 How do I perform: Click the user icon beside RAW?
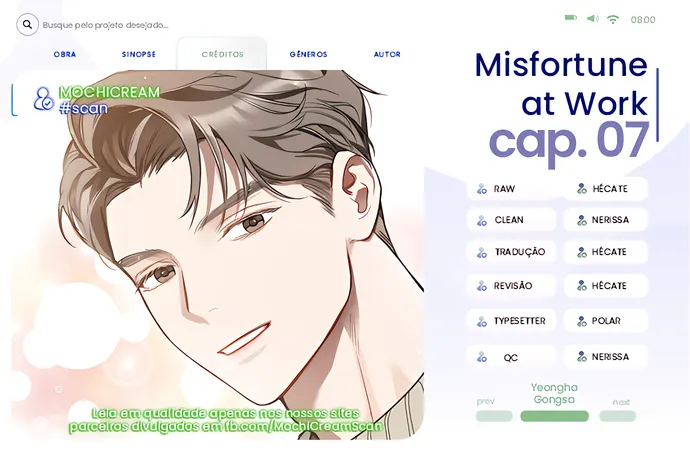pyautogui.click(x=482, y=189)
